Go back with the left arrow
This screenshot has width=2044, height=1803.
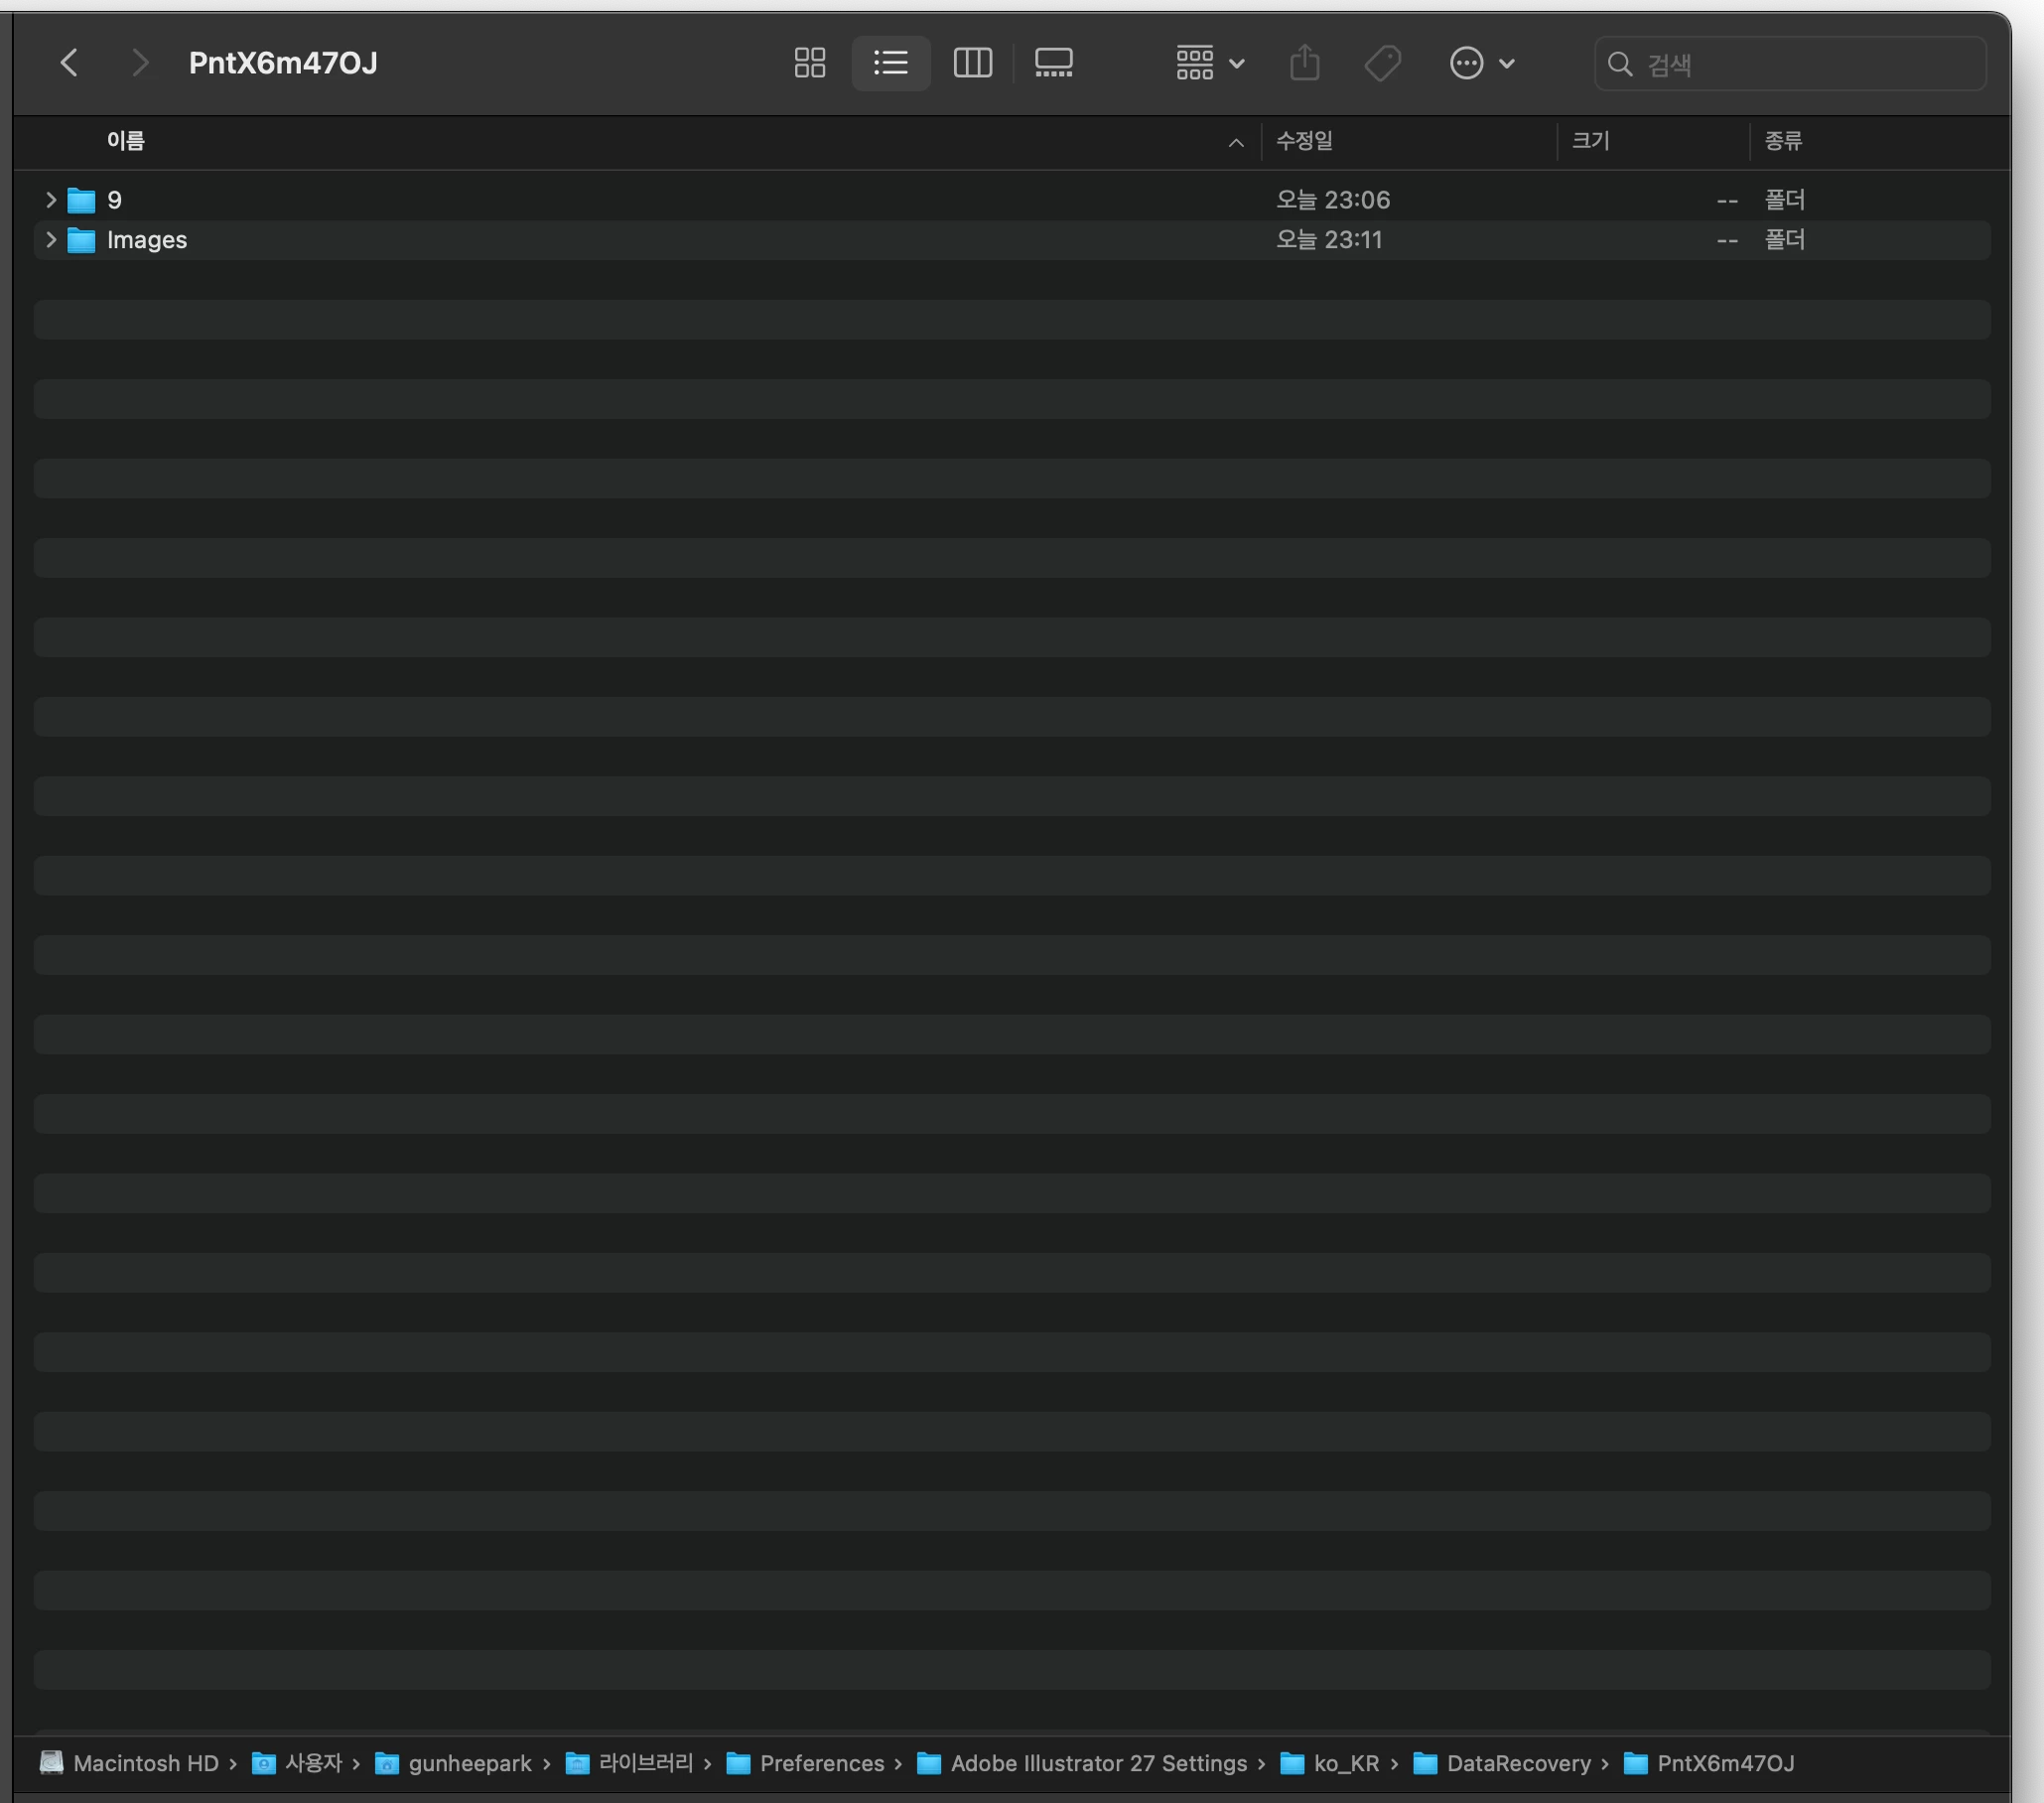pos(69,63)
